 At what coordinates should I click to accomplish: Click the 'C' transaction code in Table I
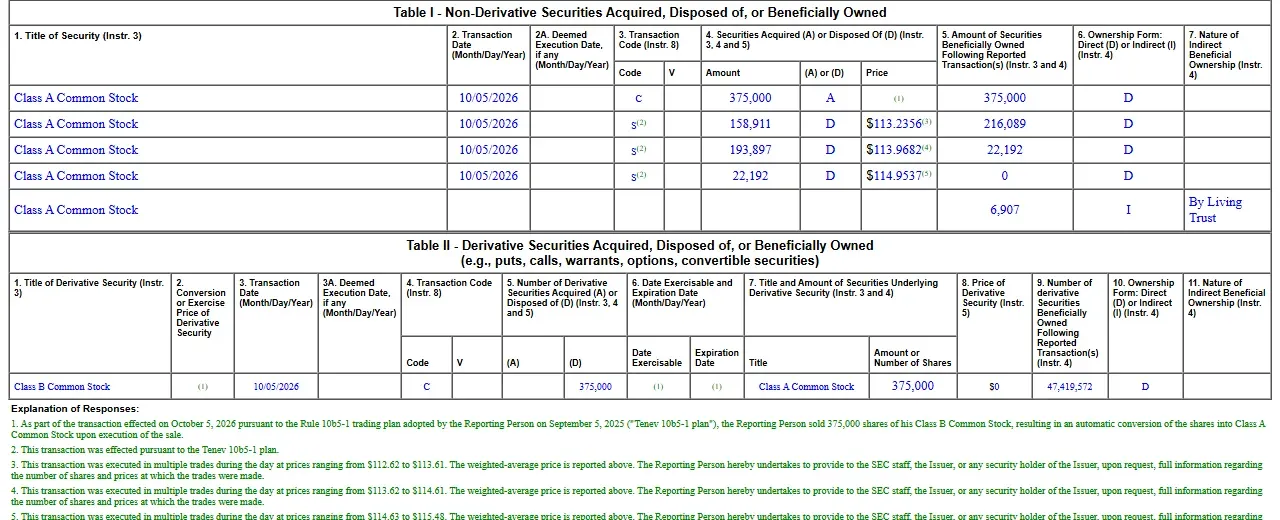tap(639, 98)
